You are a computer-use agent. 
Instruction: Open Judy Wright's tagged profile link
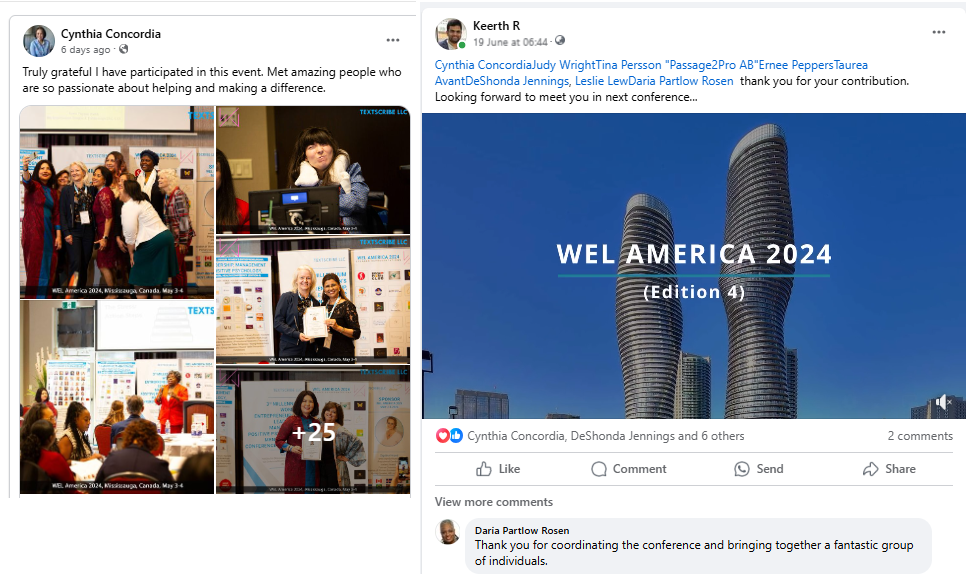(x=564, y=65)
